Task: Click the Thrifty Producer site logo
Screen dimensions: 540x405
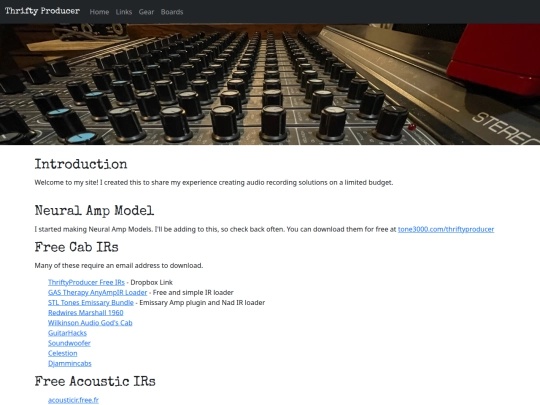Action: [x=42, y=11]
